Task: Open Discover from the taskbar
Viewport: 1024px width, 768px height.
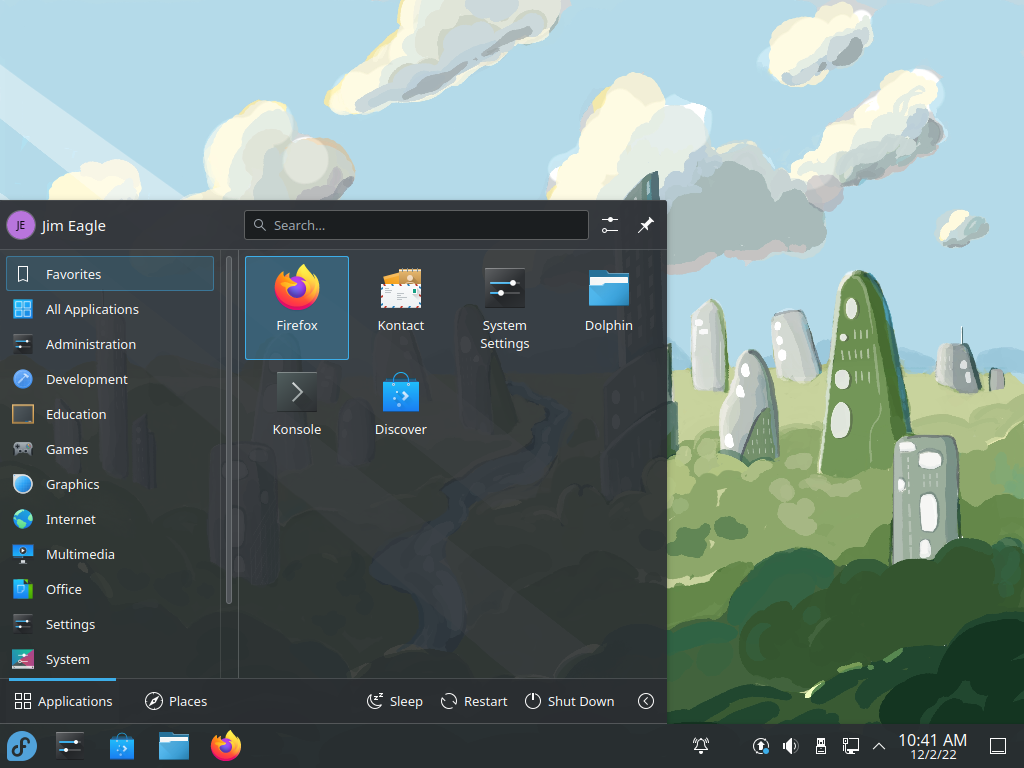Action: pyautogui.click(x=121, y=746)
